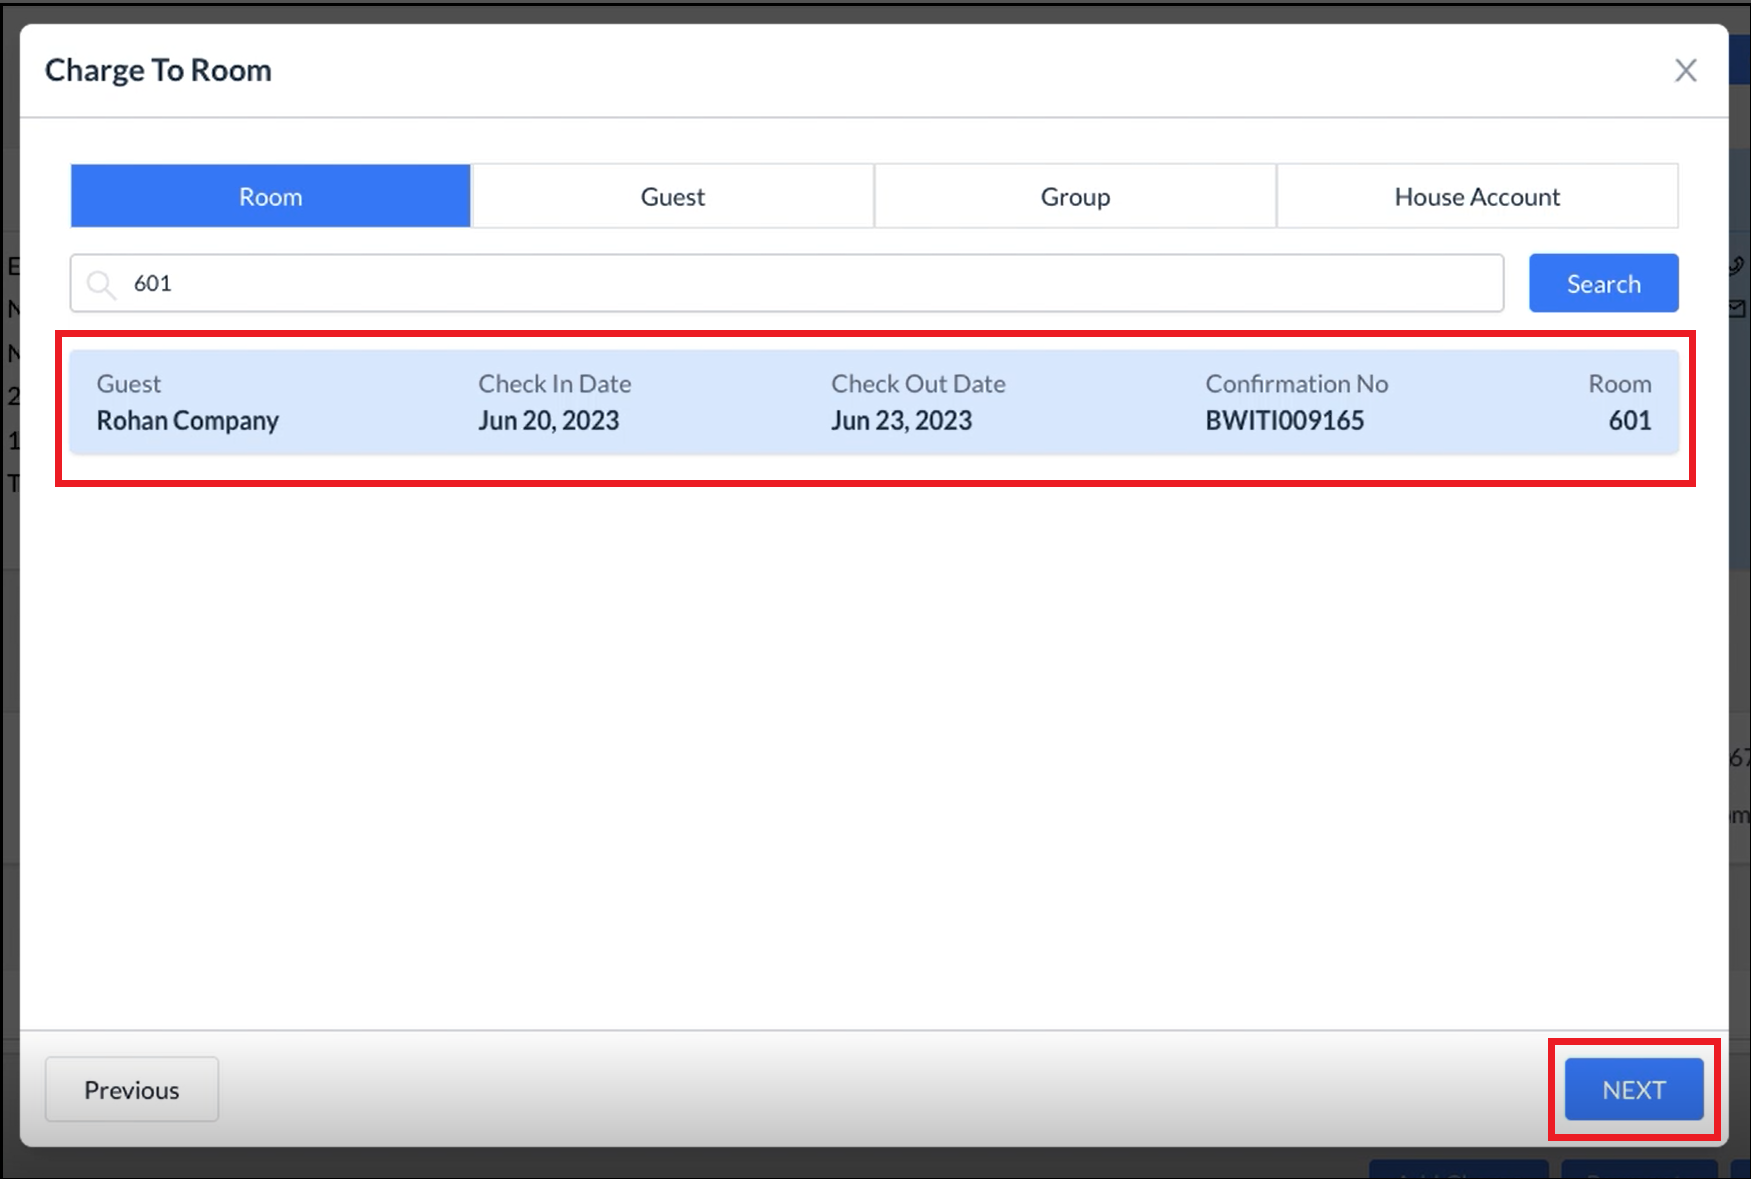Click the Charge To Room dialog title
Viewport: 1751px width, 1179px height.
click(158, 71)
